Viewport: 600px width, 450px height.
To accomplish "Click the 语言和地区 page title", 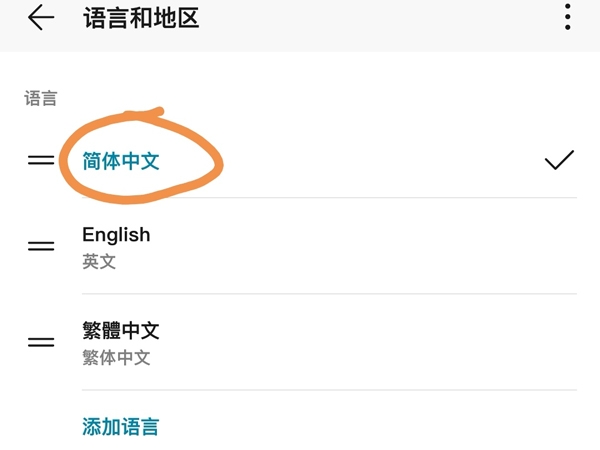I will pos(141,18).
